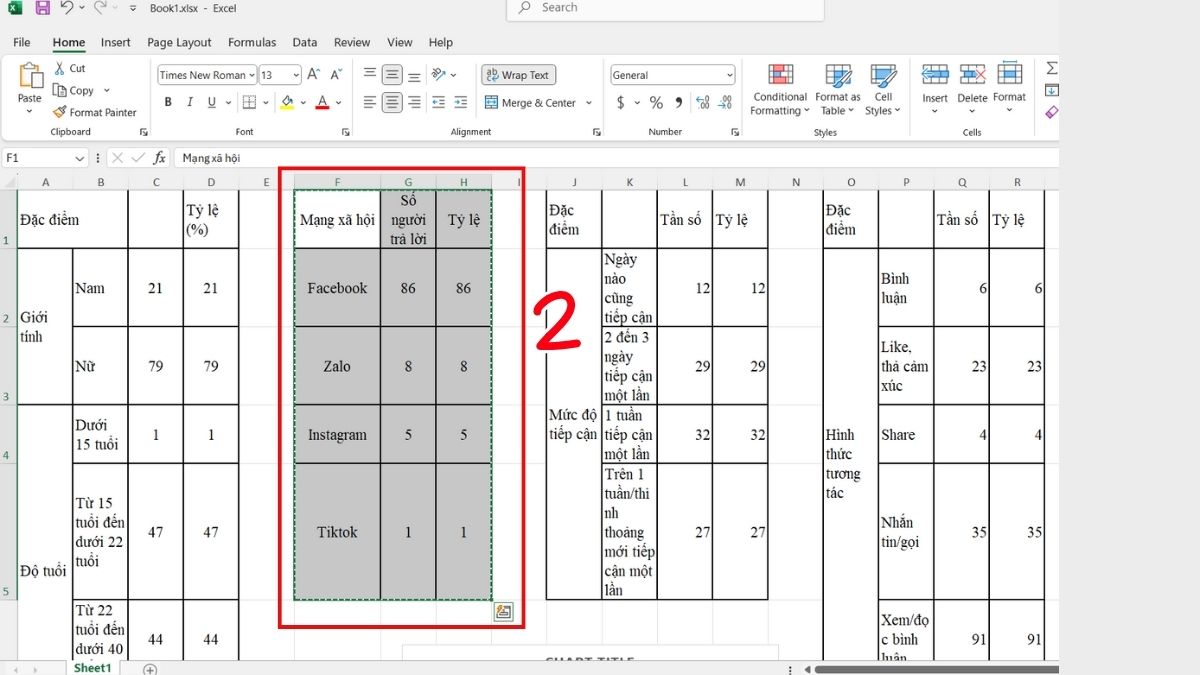Open the Font Color dropdown arrow

(x=338, y=102)
